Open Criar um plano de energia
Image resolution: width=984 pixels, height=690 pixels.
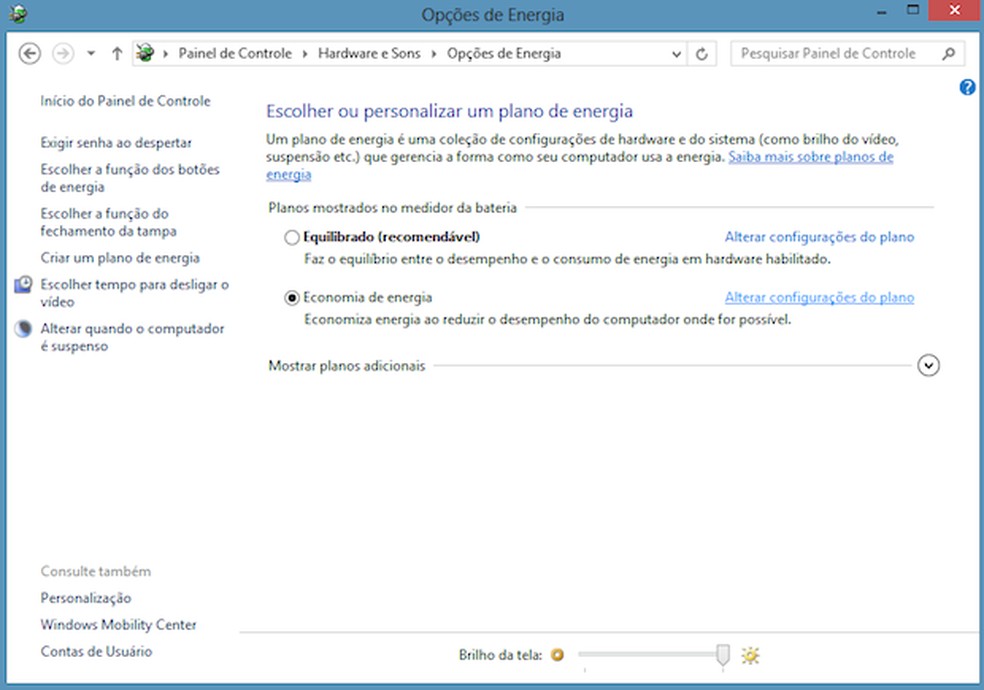(120, 258)
